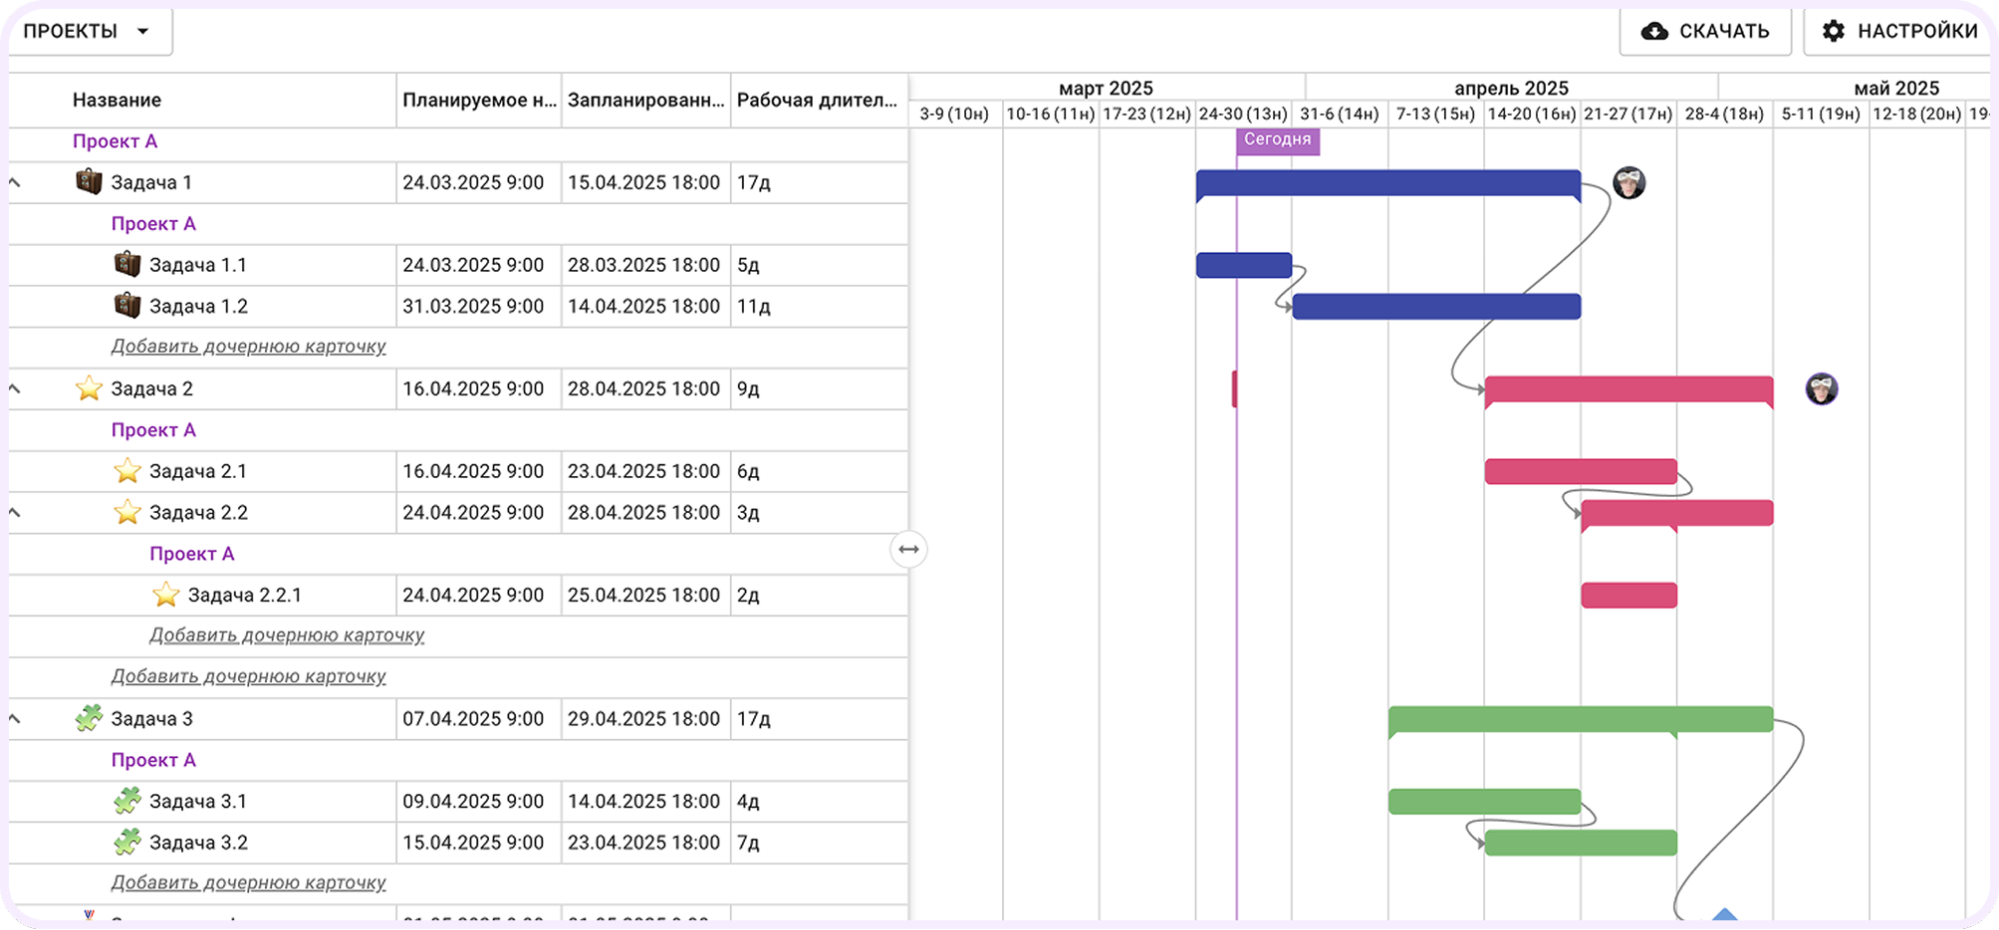Click the star icon beside Задача 2.2.1
The image size is (1999, 930).
(x=166, y=595)
